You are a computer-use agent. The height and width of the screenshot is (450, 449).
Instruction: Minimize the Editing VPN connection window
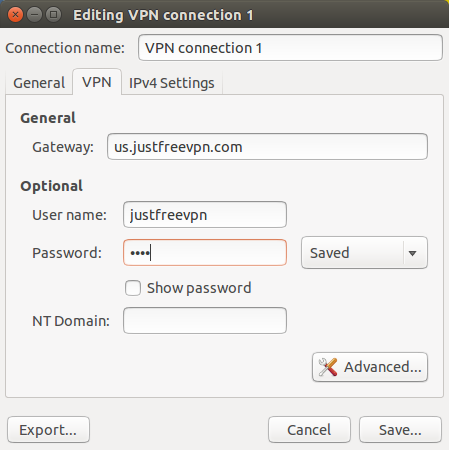[x=34, y=15]
